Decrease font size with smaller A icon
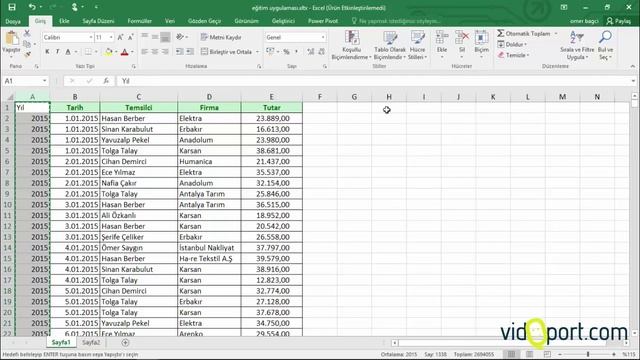Image resolution: width=640 pixels, height=360 pixels. pyautogui.click(x=131, y=37)
